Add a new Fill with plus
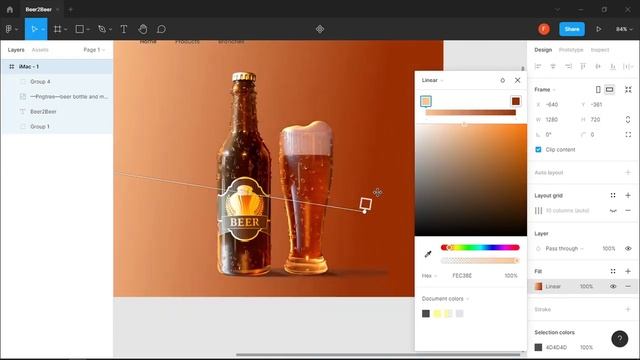640x360 pixels. pyautogui.click(x=628, y=271)
